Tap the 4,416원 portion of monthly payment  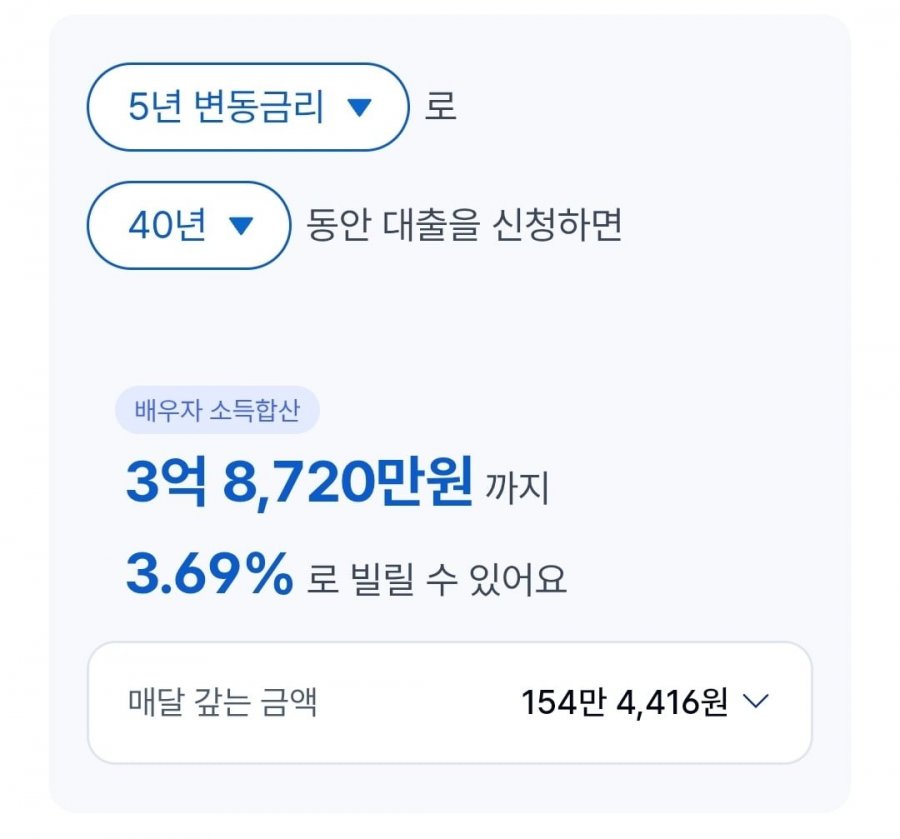coord(673,702)
